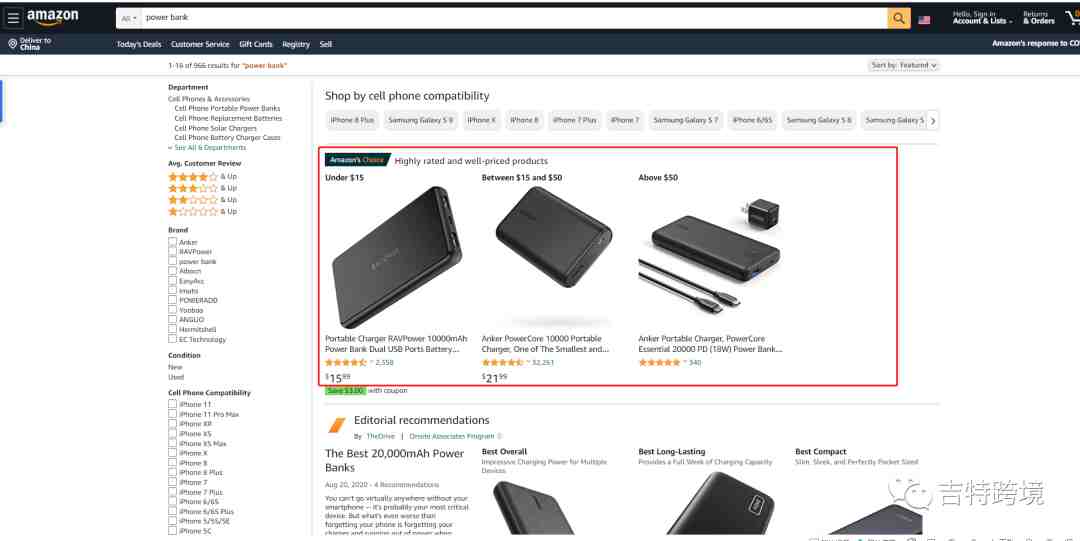The image size is (1080, 541).
Task: Filter by 4 stars & Up rating
Action: 202,177
